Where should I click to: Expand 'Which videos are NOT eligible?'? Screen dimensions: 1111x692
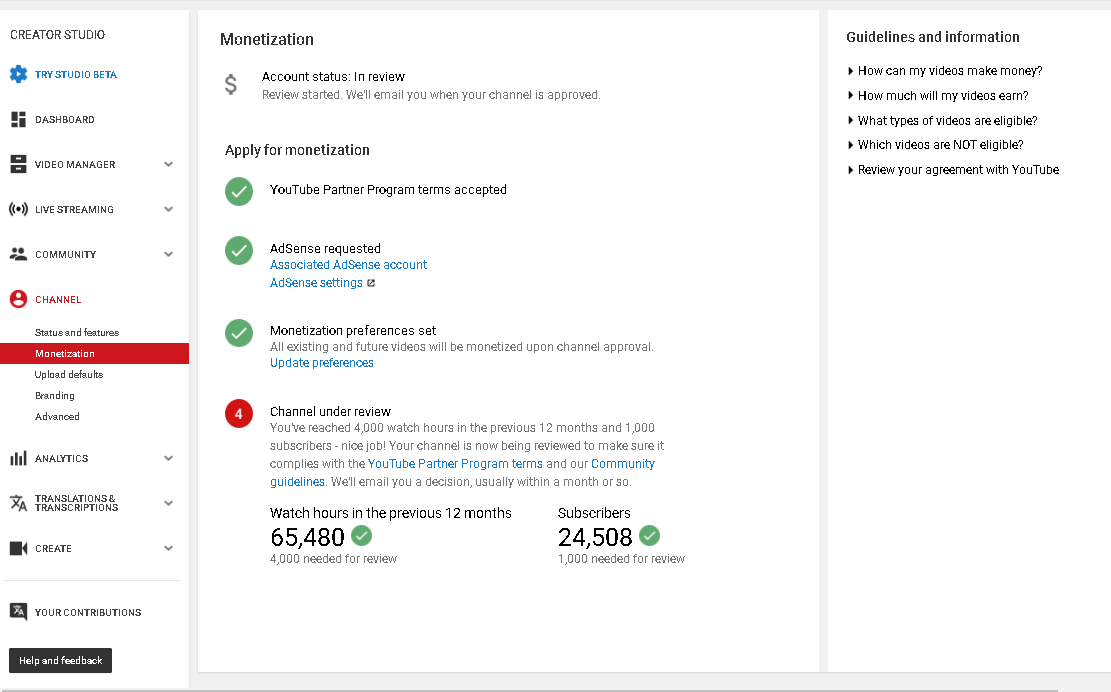[x=935, y=144]
